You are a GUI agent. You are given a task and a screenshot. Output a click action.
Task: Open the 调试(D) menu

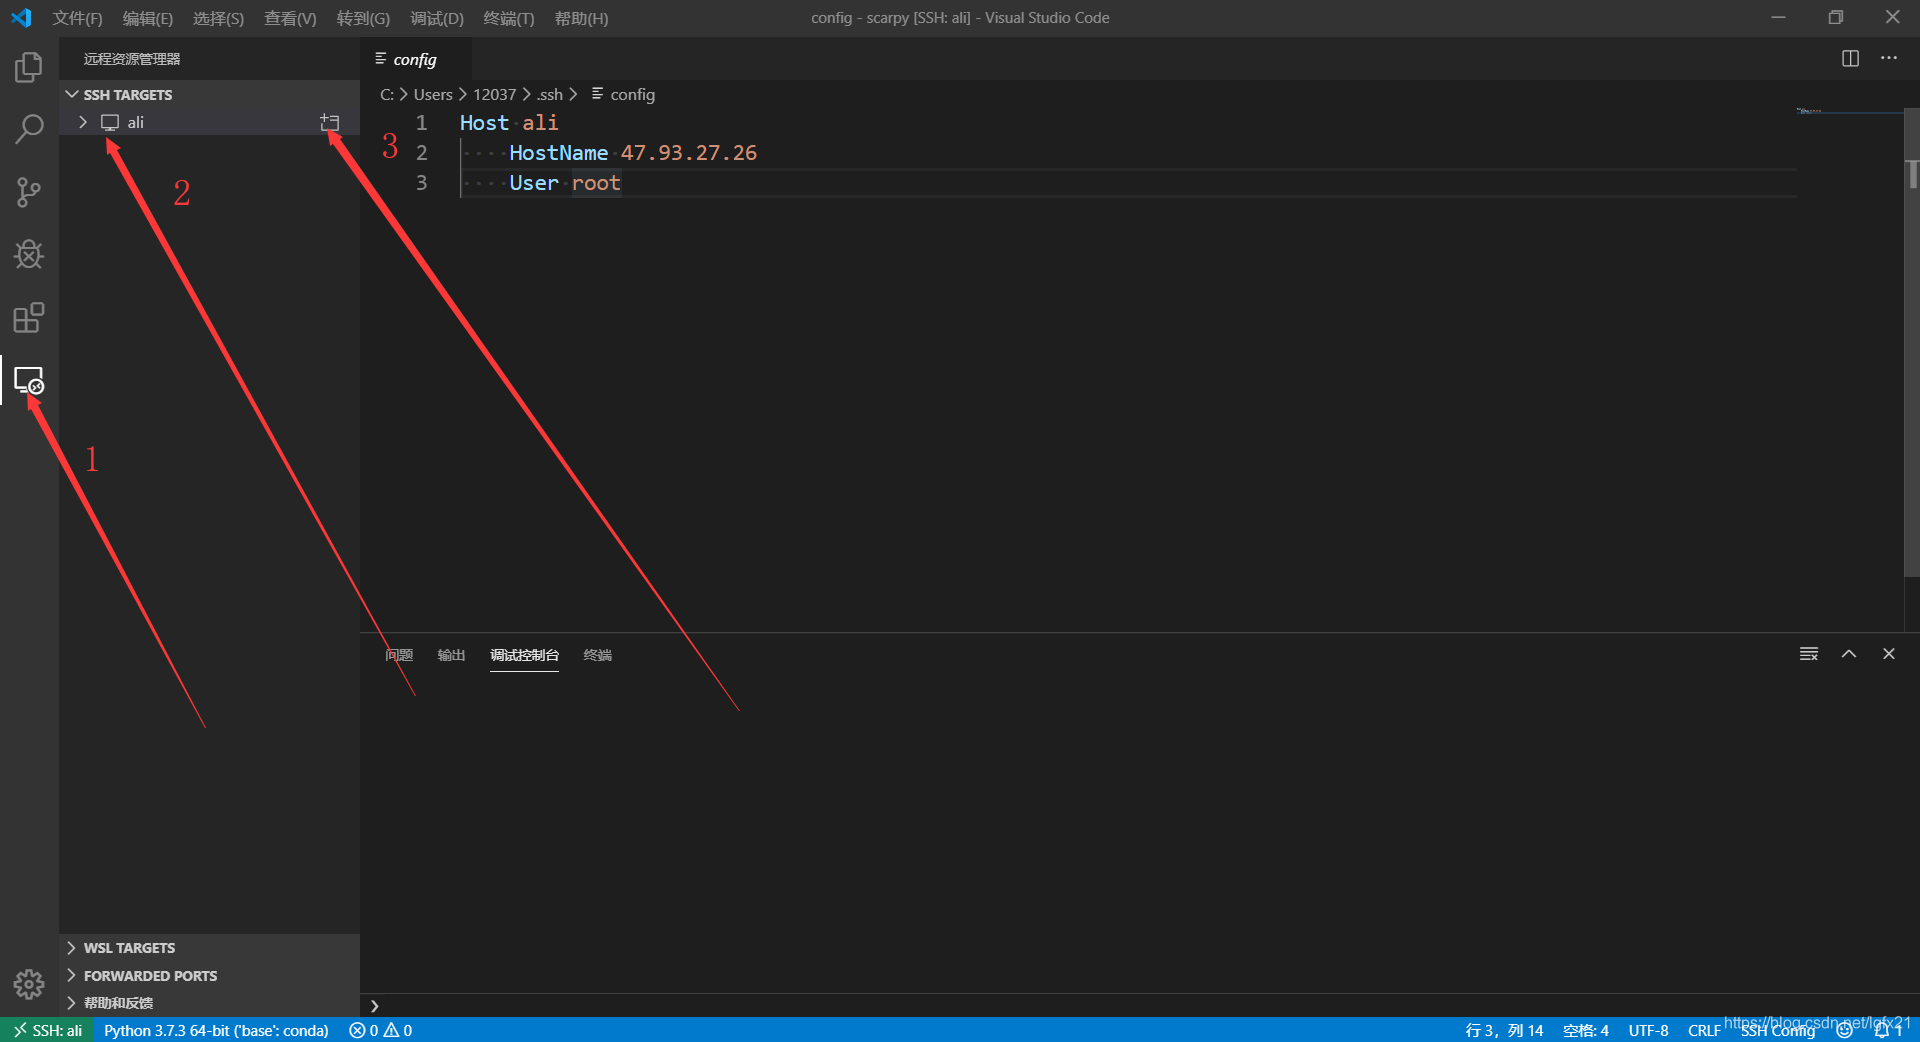[x=437, y=18]
